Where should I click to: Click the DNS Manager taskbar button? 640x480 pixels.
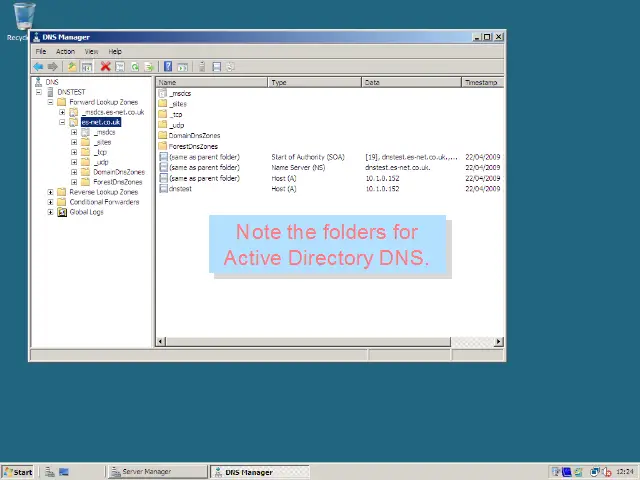coord(260,472)
